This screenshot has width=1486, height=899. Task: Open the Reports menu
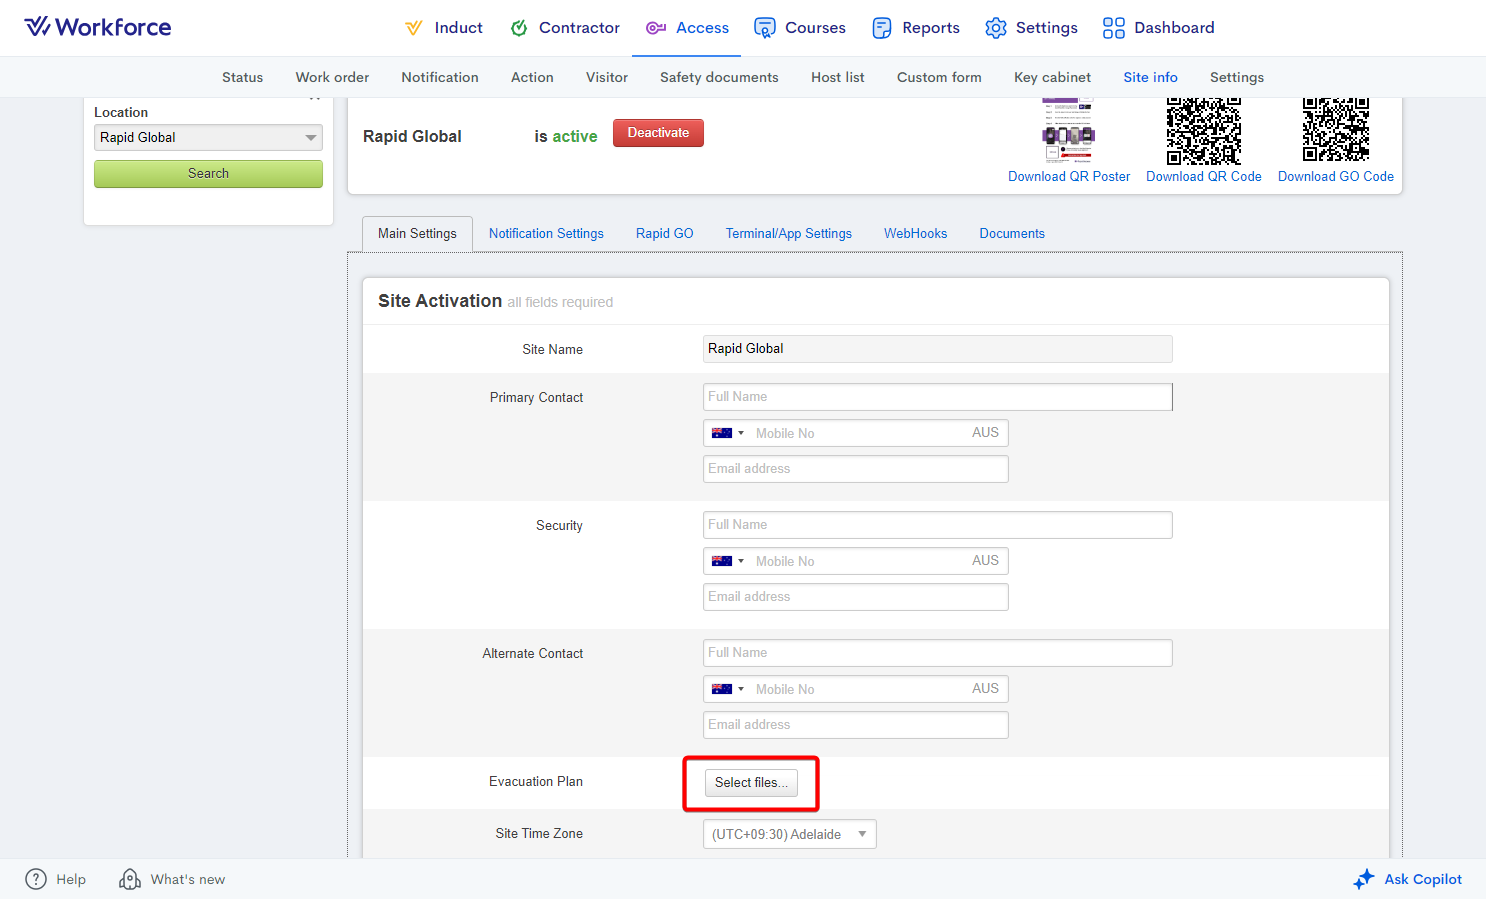[x=916, y=28]
